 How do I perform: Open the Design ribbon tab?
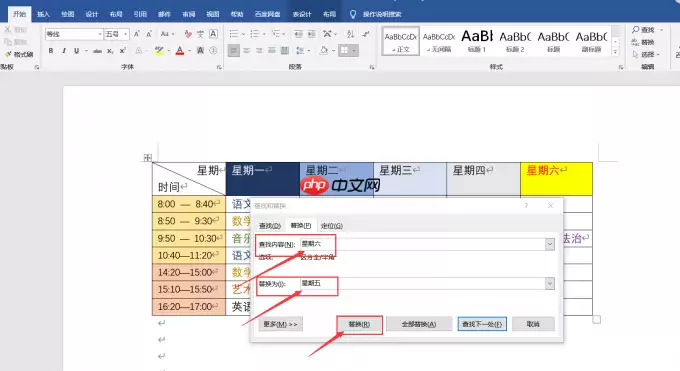(92, 14)
